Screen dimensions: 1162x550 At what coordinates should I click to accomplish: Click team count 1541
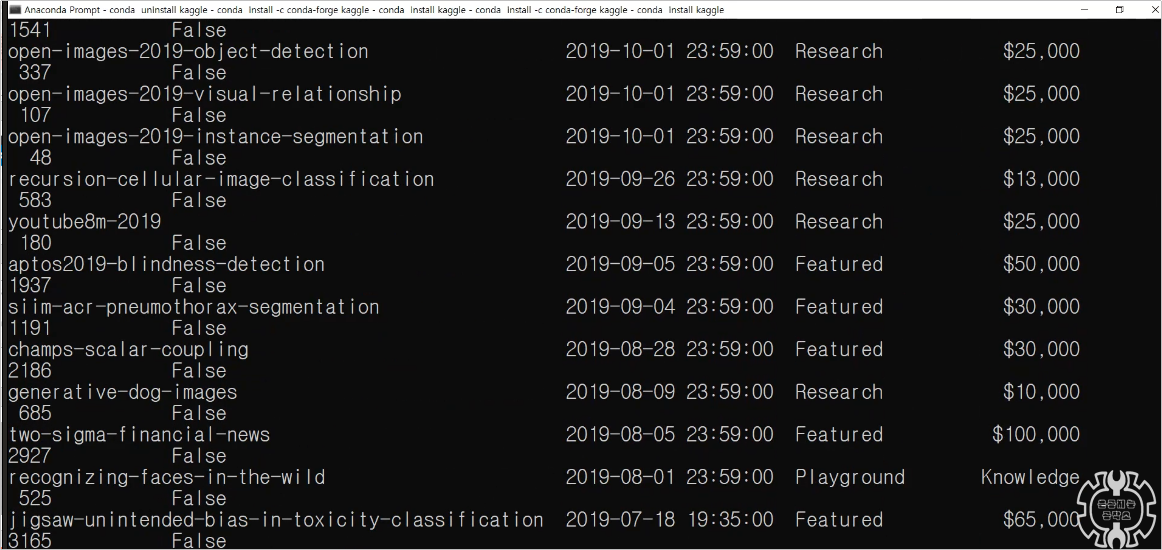30,30
